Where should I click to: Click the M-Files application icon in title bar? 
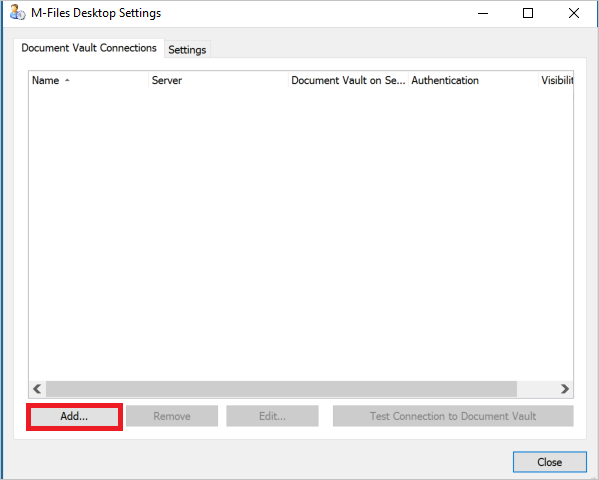(x=17, y=13)
